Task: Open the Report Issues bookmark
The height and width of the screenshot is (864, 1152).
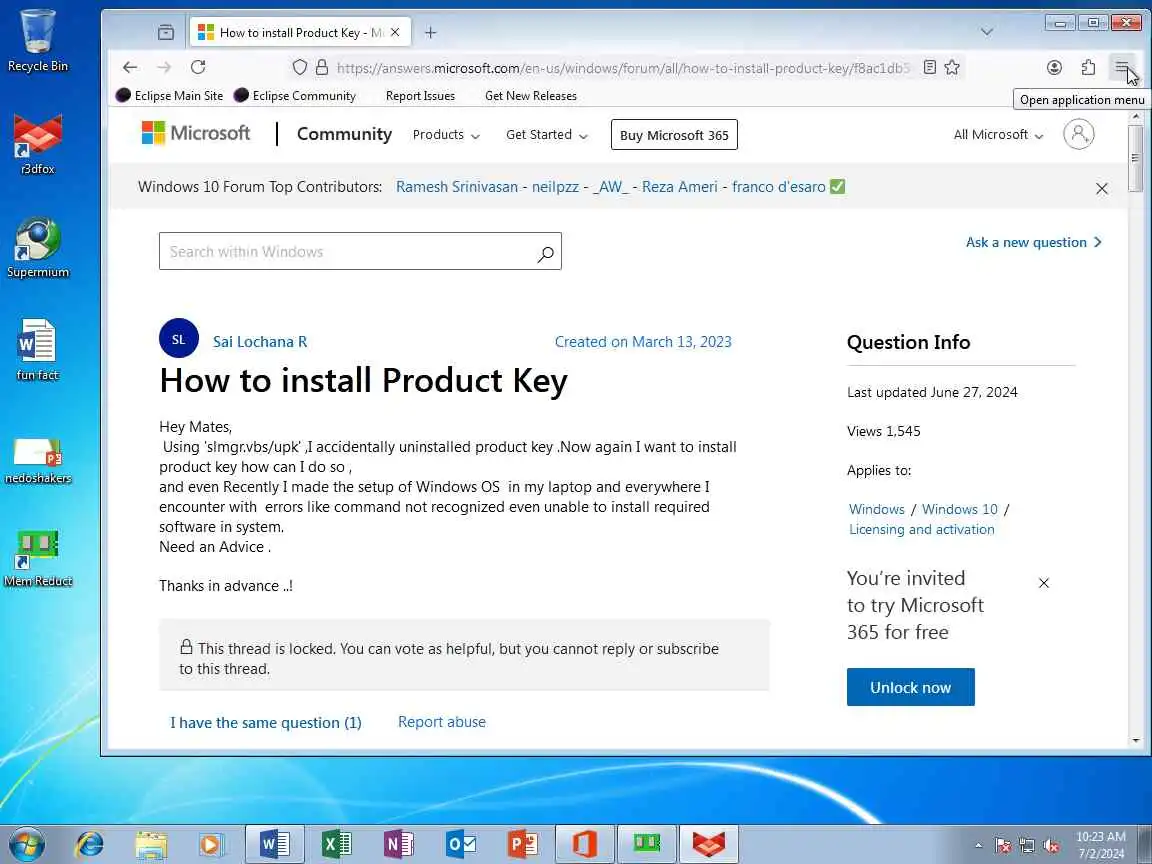Action: [420, 96]
